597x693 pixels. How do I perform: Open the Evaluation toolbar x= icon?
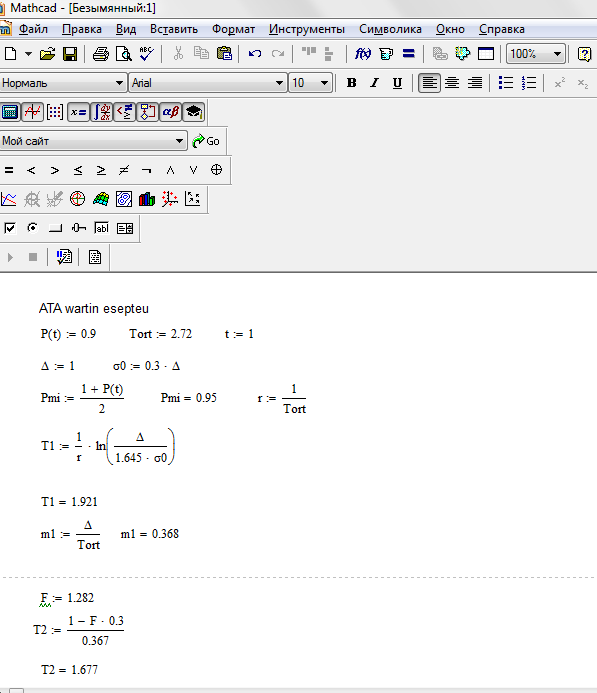tap(79, 112)
